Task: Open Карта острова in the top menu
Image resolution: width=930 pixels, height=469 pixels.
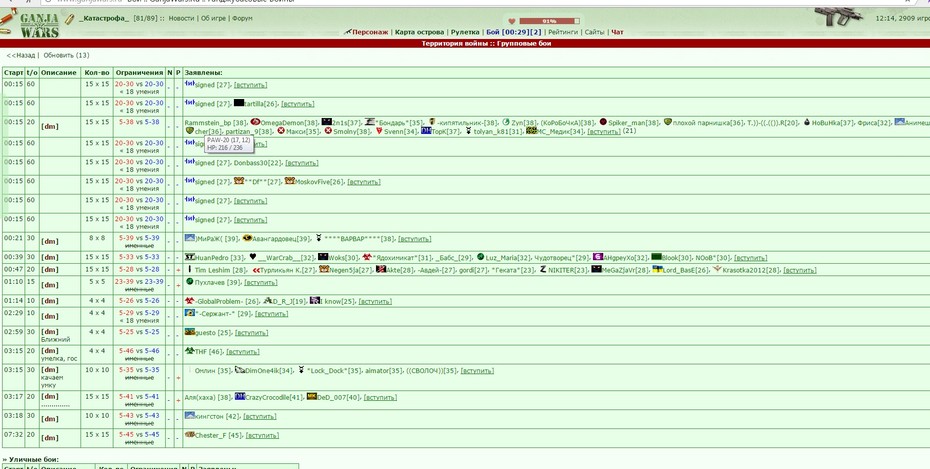Action: (419, 33)
